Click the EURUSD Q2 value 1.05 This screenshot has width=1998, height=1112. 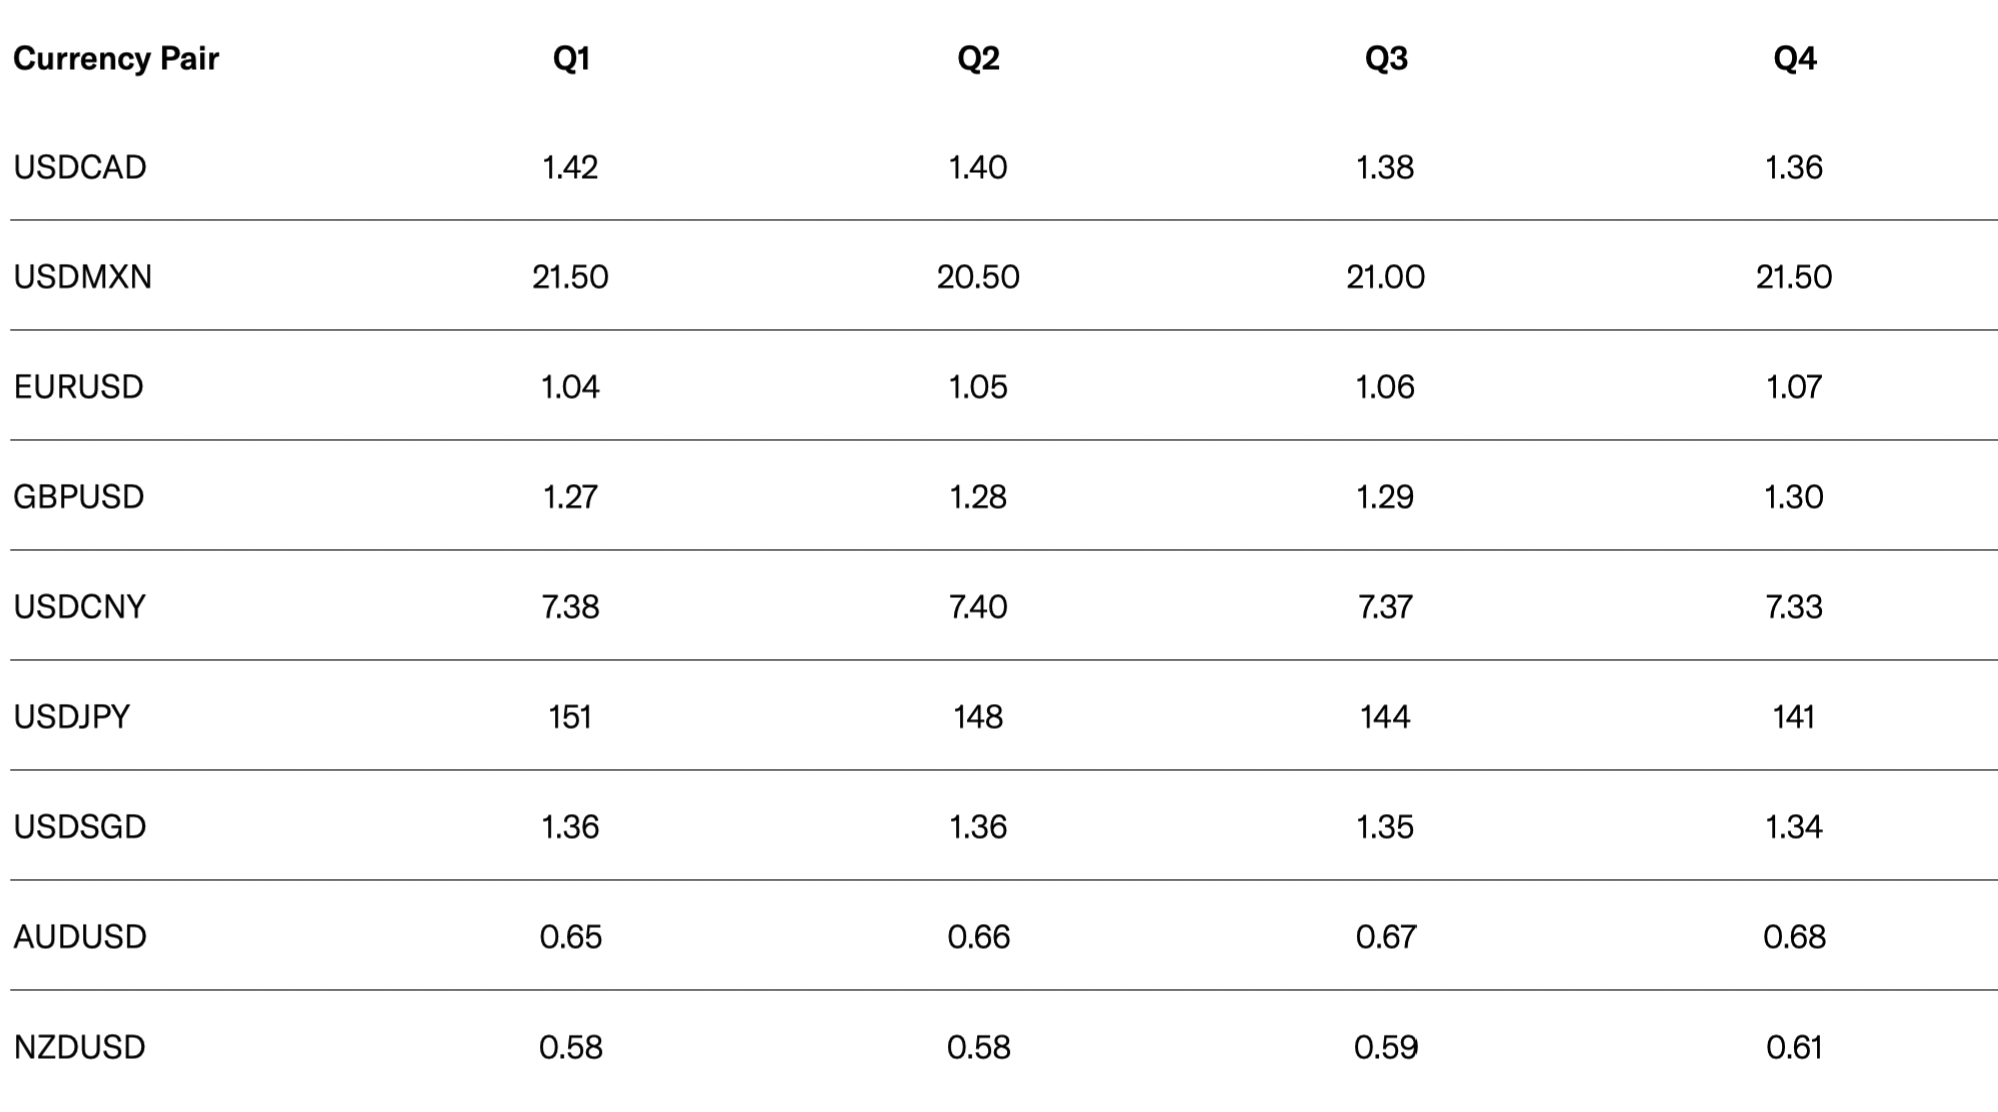click(x=978, y=387)
